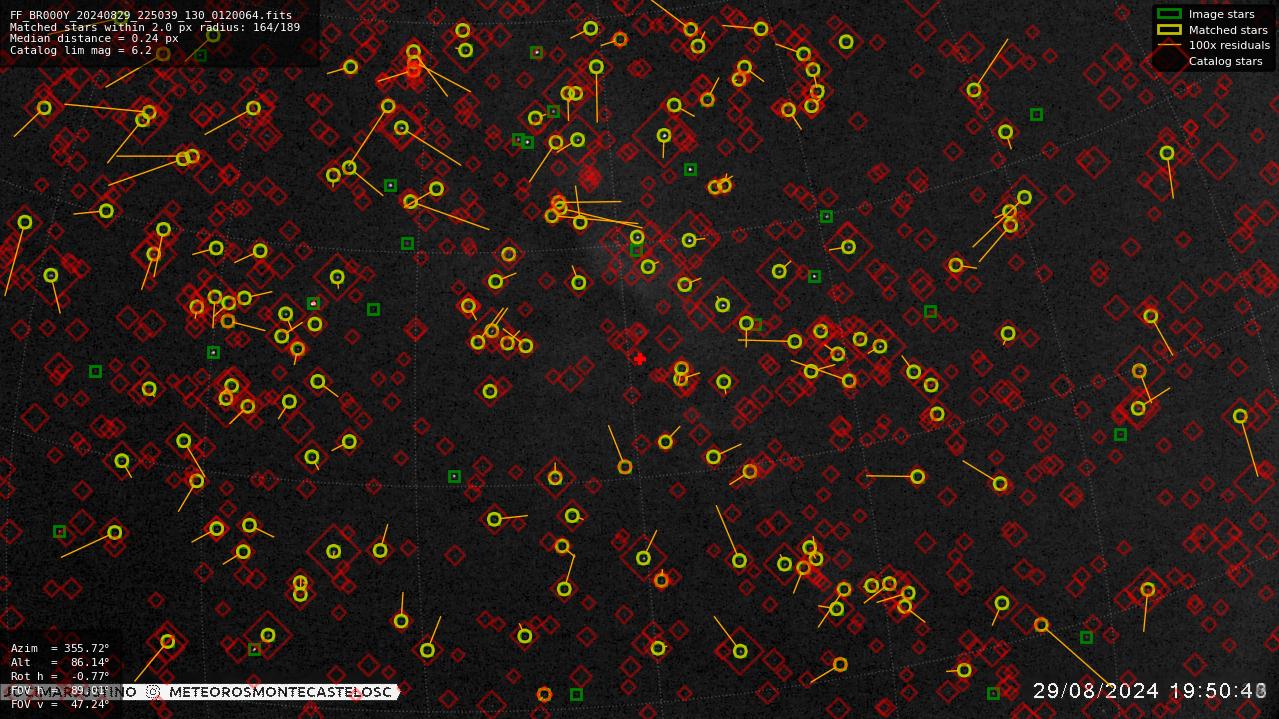Click the 29/08/2024 19:50:48 timestamp
This screenshot has width=1279, height=719.
(1150, 691)
